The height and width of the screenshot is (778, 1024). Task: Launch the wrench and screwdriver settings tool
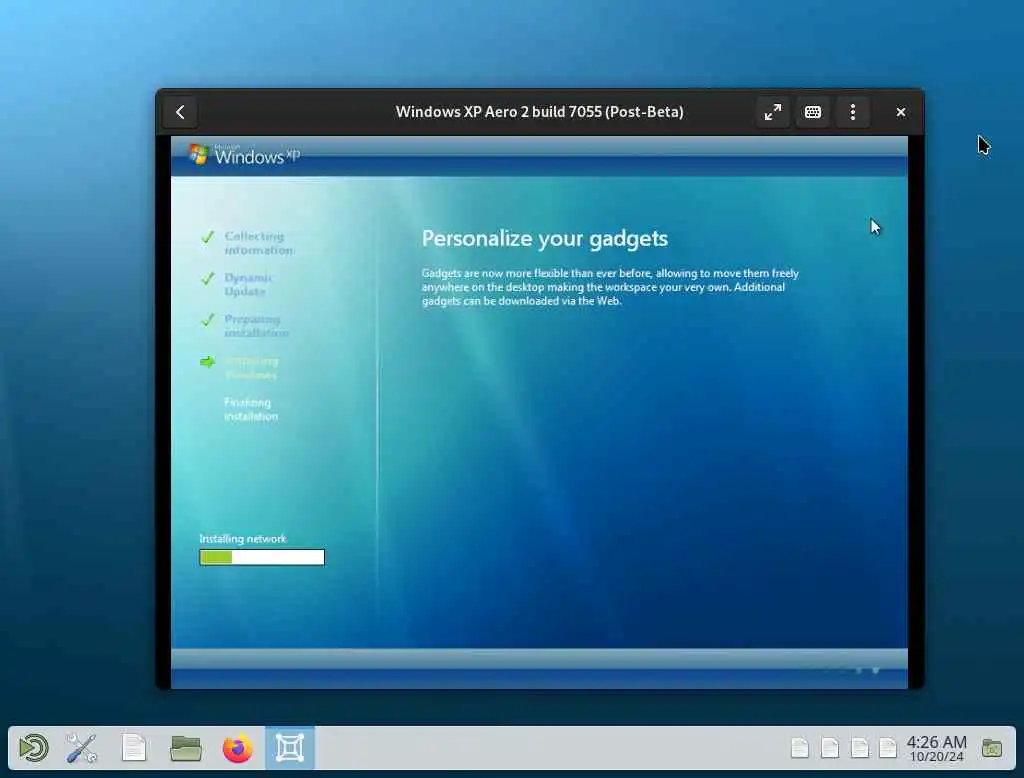(82, 748)
